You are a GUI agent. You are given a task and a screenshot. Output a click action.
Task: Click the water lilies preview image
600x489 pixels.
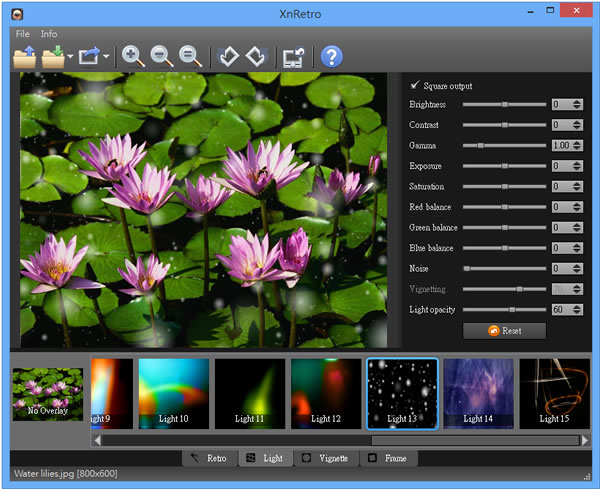point(204,210)
